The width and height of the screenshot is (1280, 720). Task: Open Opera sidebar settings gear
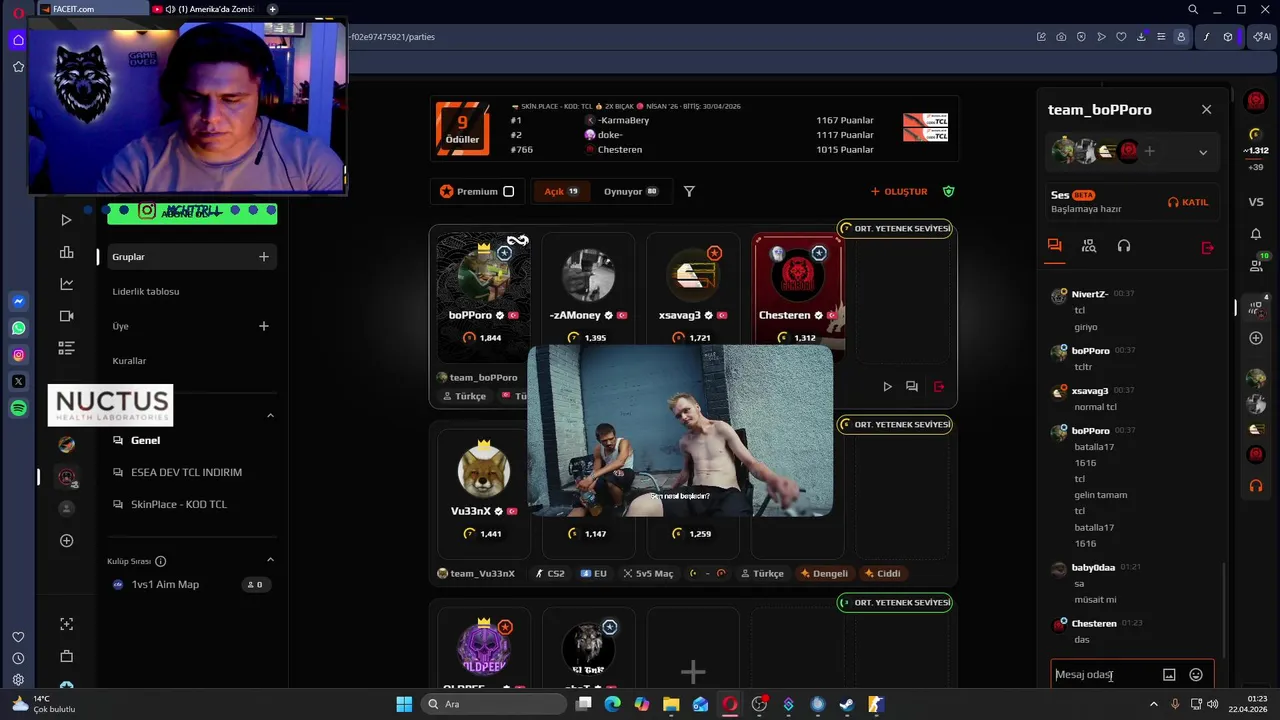pos(18,680)
